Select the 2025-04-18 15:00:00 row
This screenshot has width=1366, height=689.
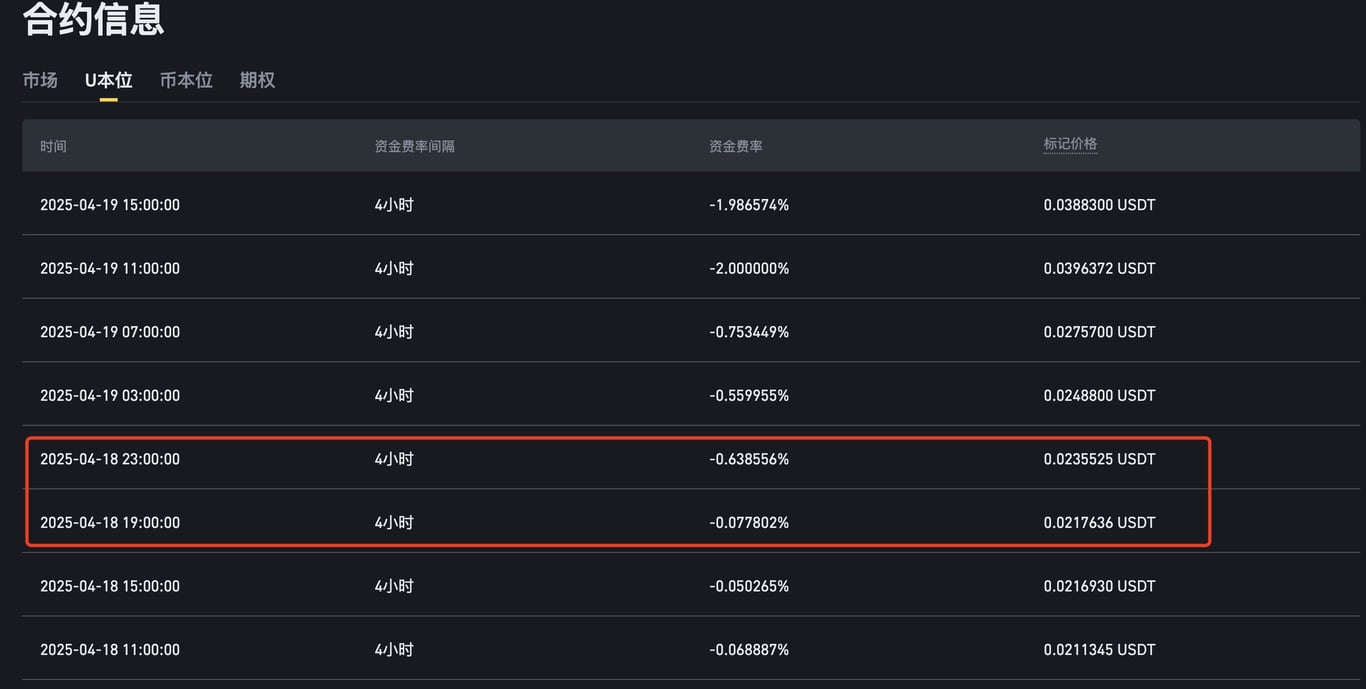click(x=691, y=586)
